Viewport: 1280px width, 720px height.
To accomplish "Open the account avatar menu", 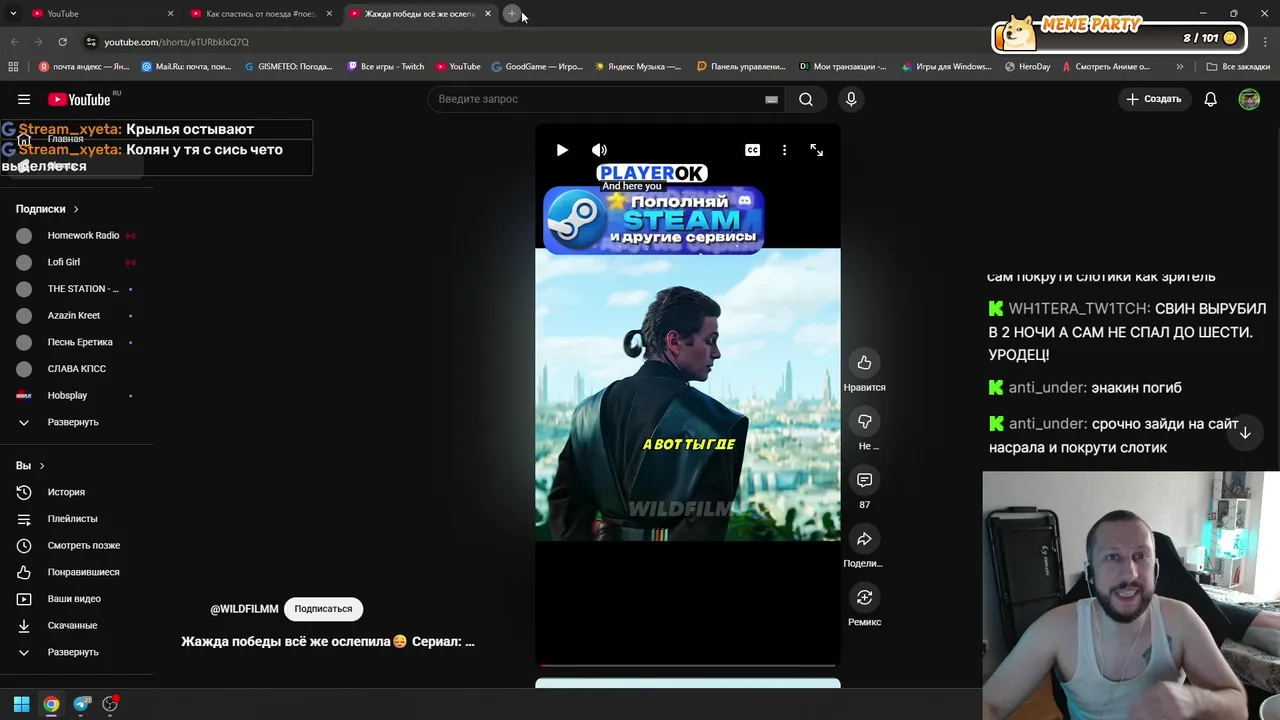I will pyautogui.click(x=1249, y=99).
